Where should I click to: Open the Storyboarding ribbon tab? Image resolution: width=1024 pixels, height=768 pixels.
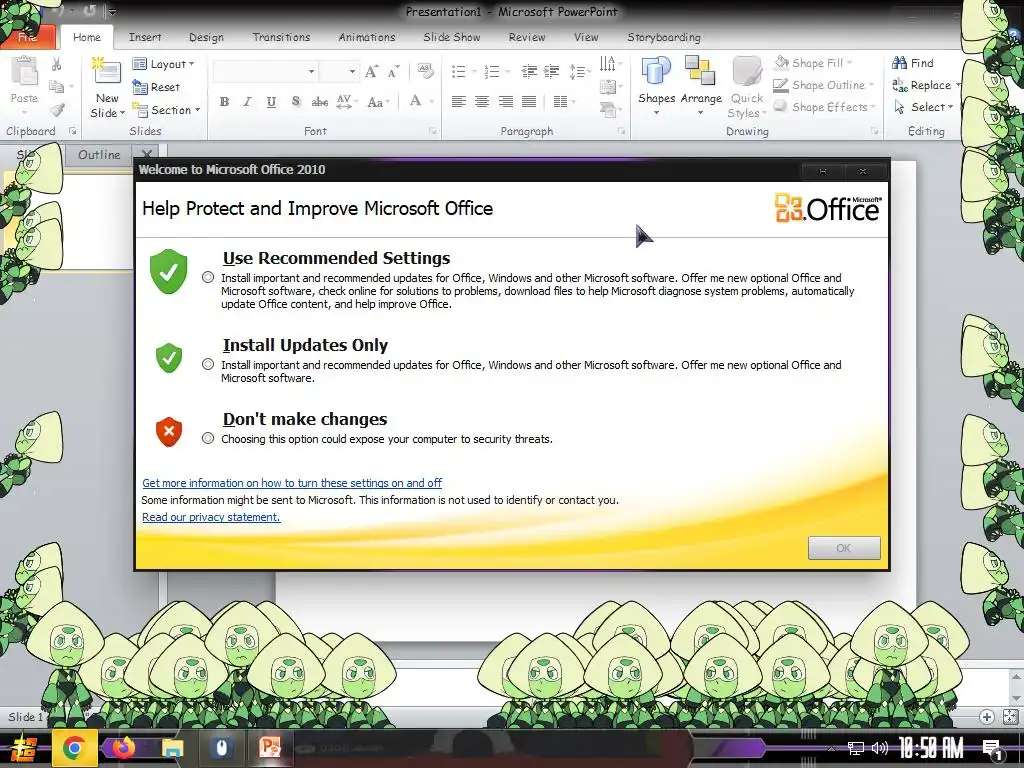click(664, 37)
